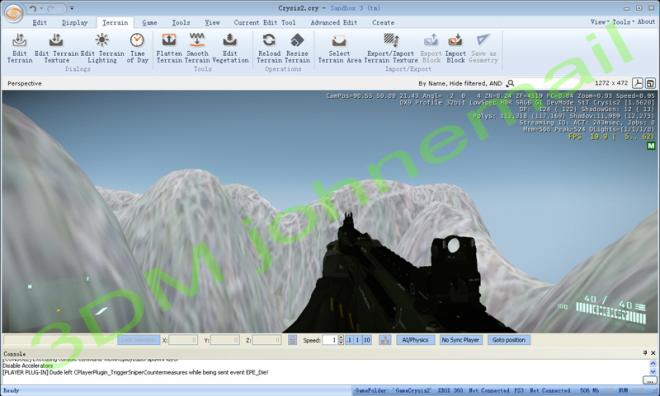Screen dimensions: 660x396
Task: Switch to the Game ribbon tab
Action: [149, 23]
